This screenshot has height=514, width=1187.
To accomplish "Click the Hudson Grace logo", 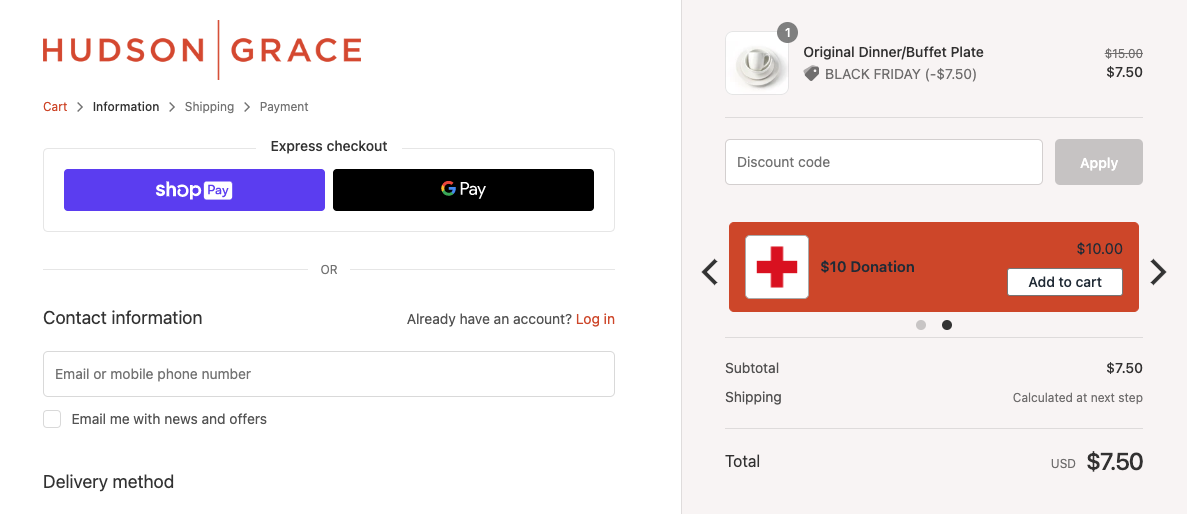I will click(202, 50).
